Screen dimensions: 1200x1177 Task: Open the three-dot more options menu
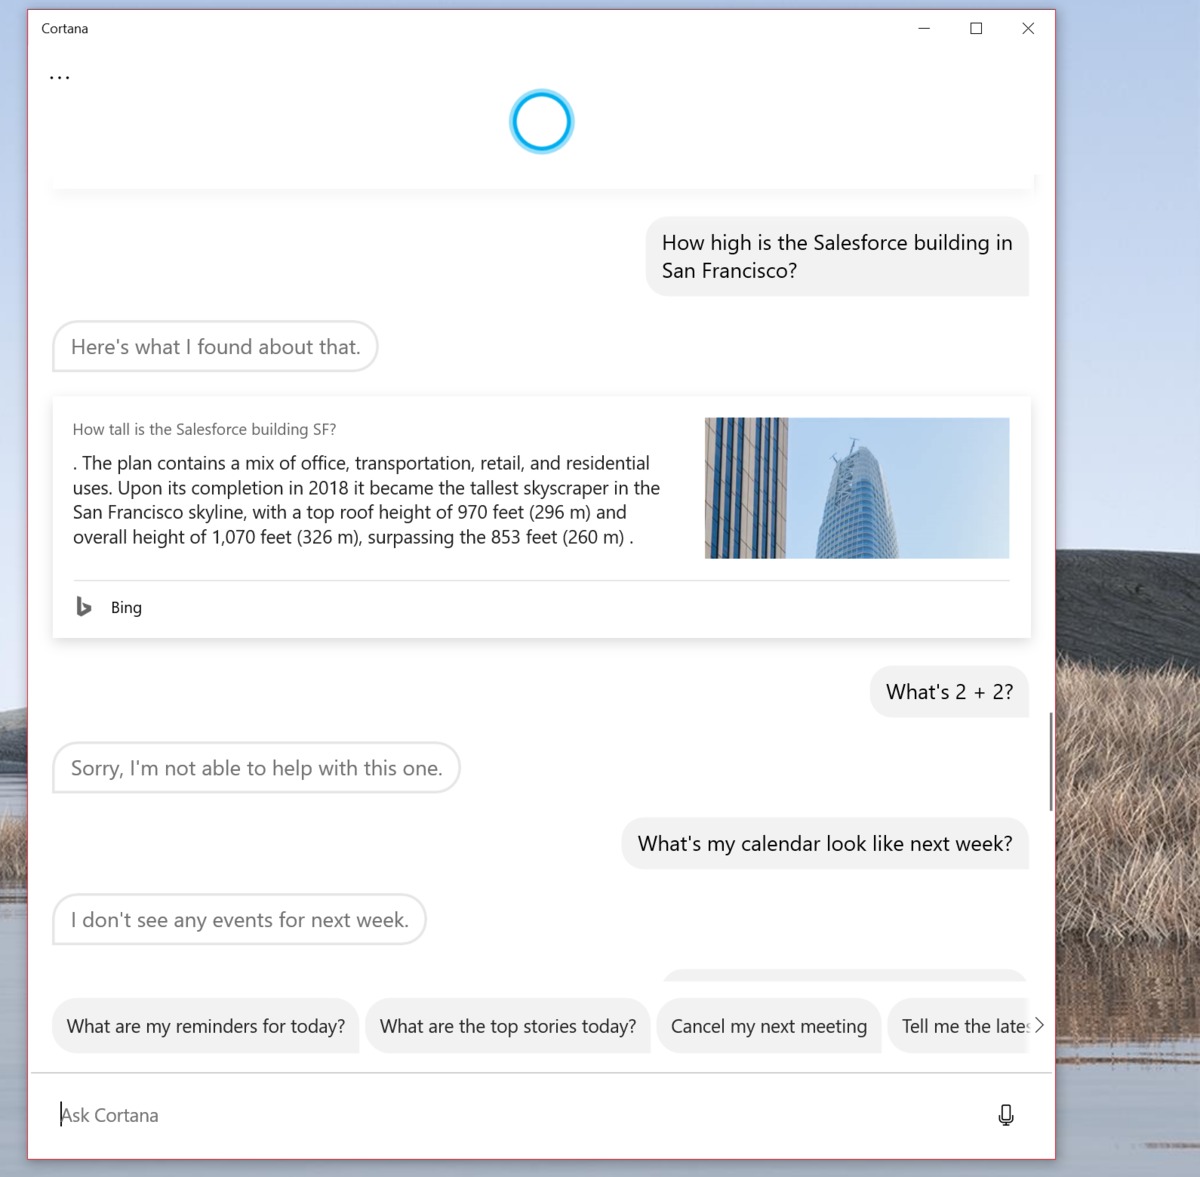coord(60,77)
